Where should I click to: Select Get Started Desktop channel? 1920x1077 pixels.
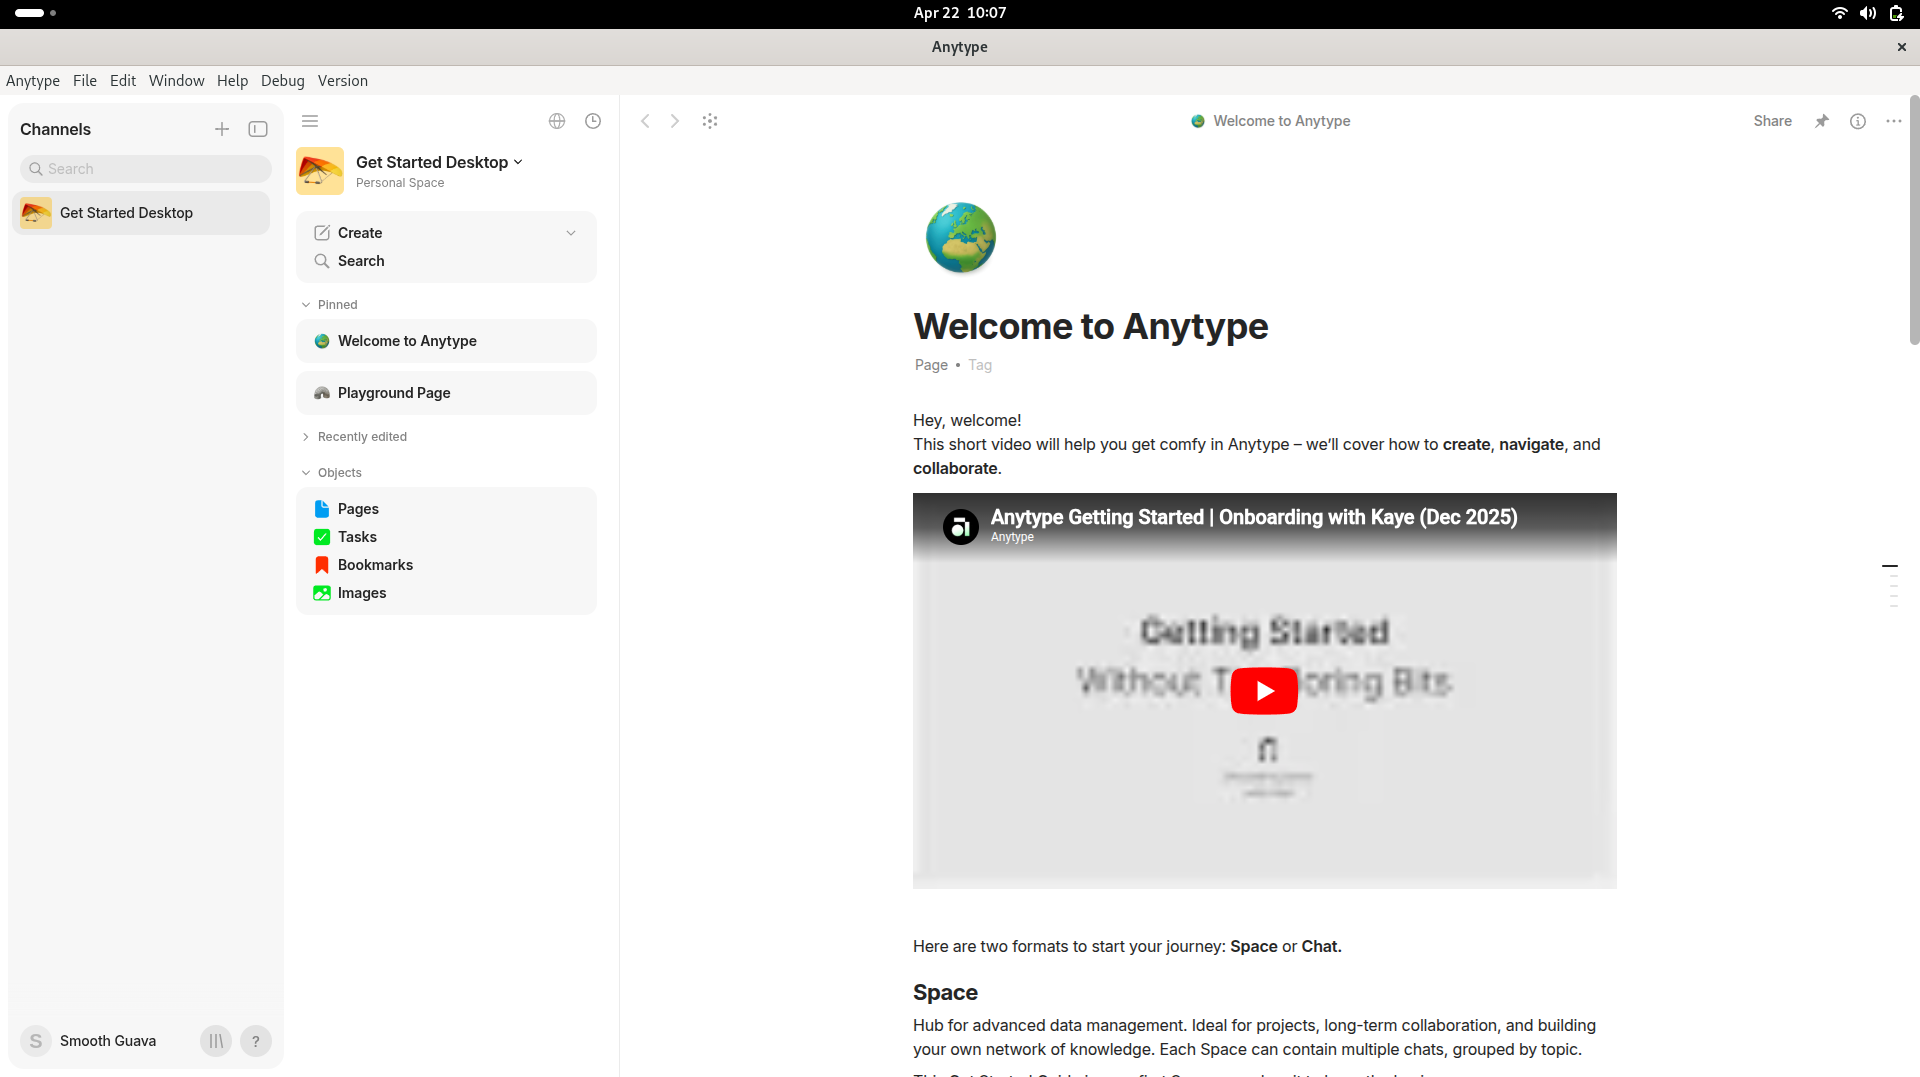point(141,213)
